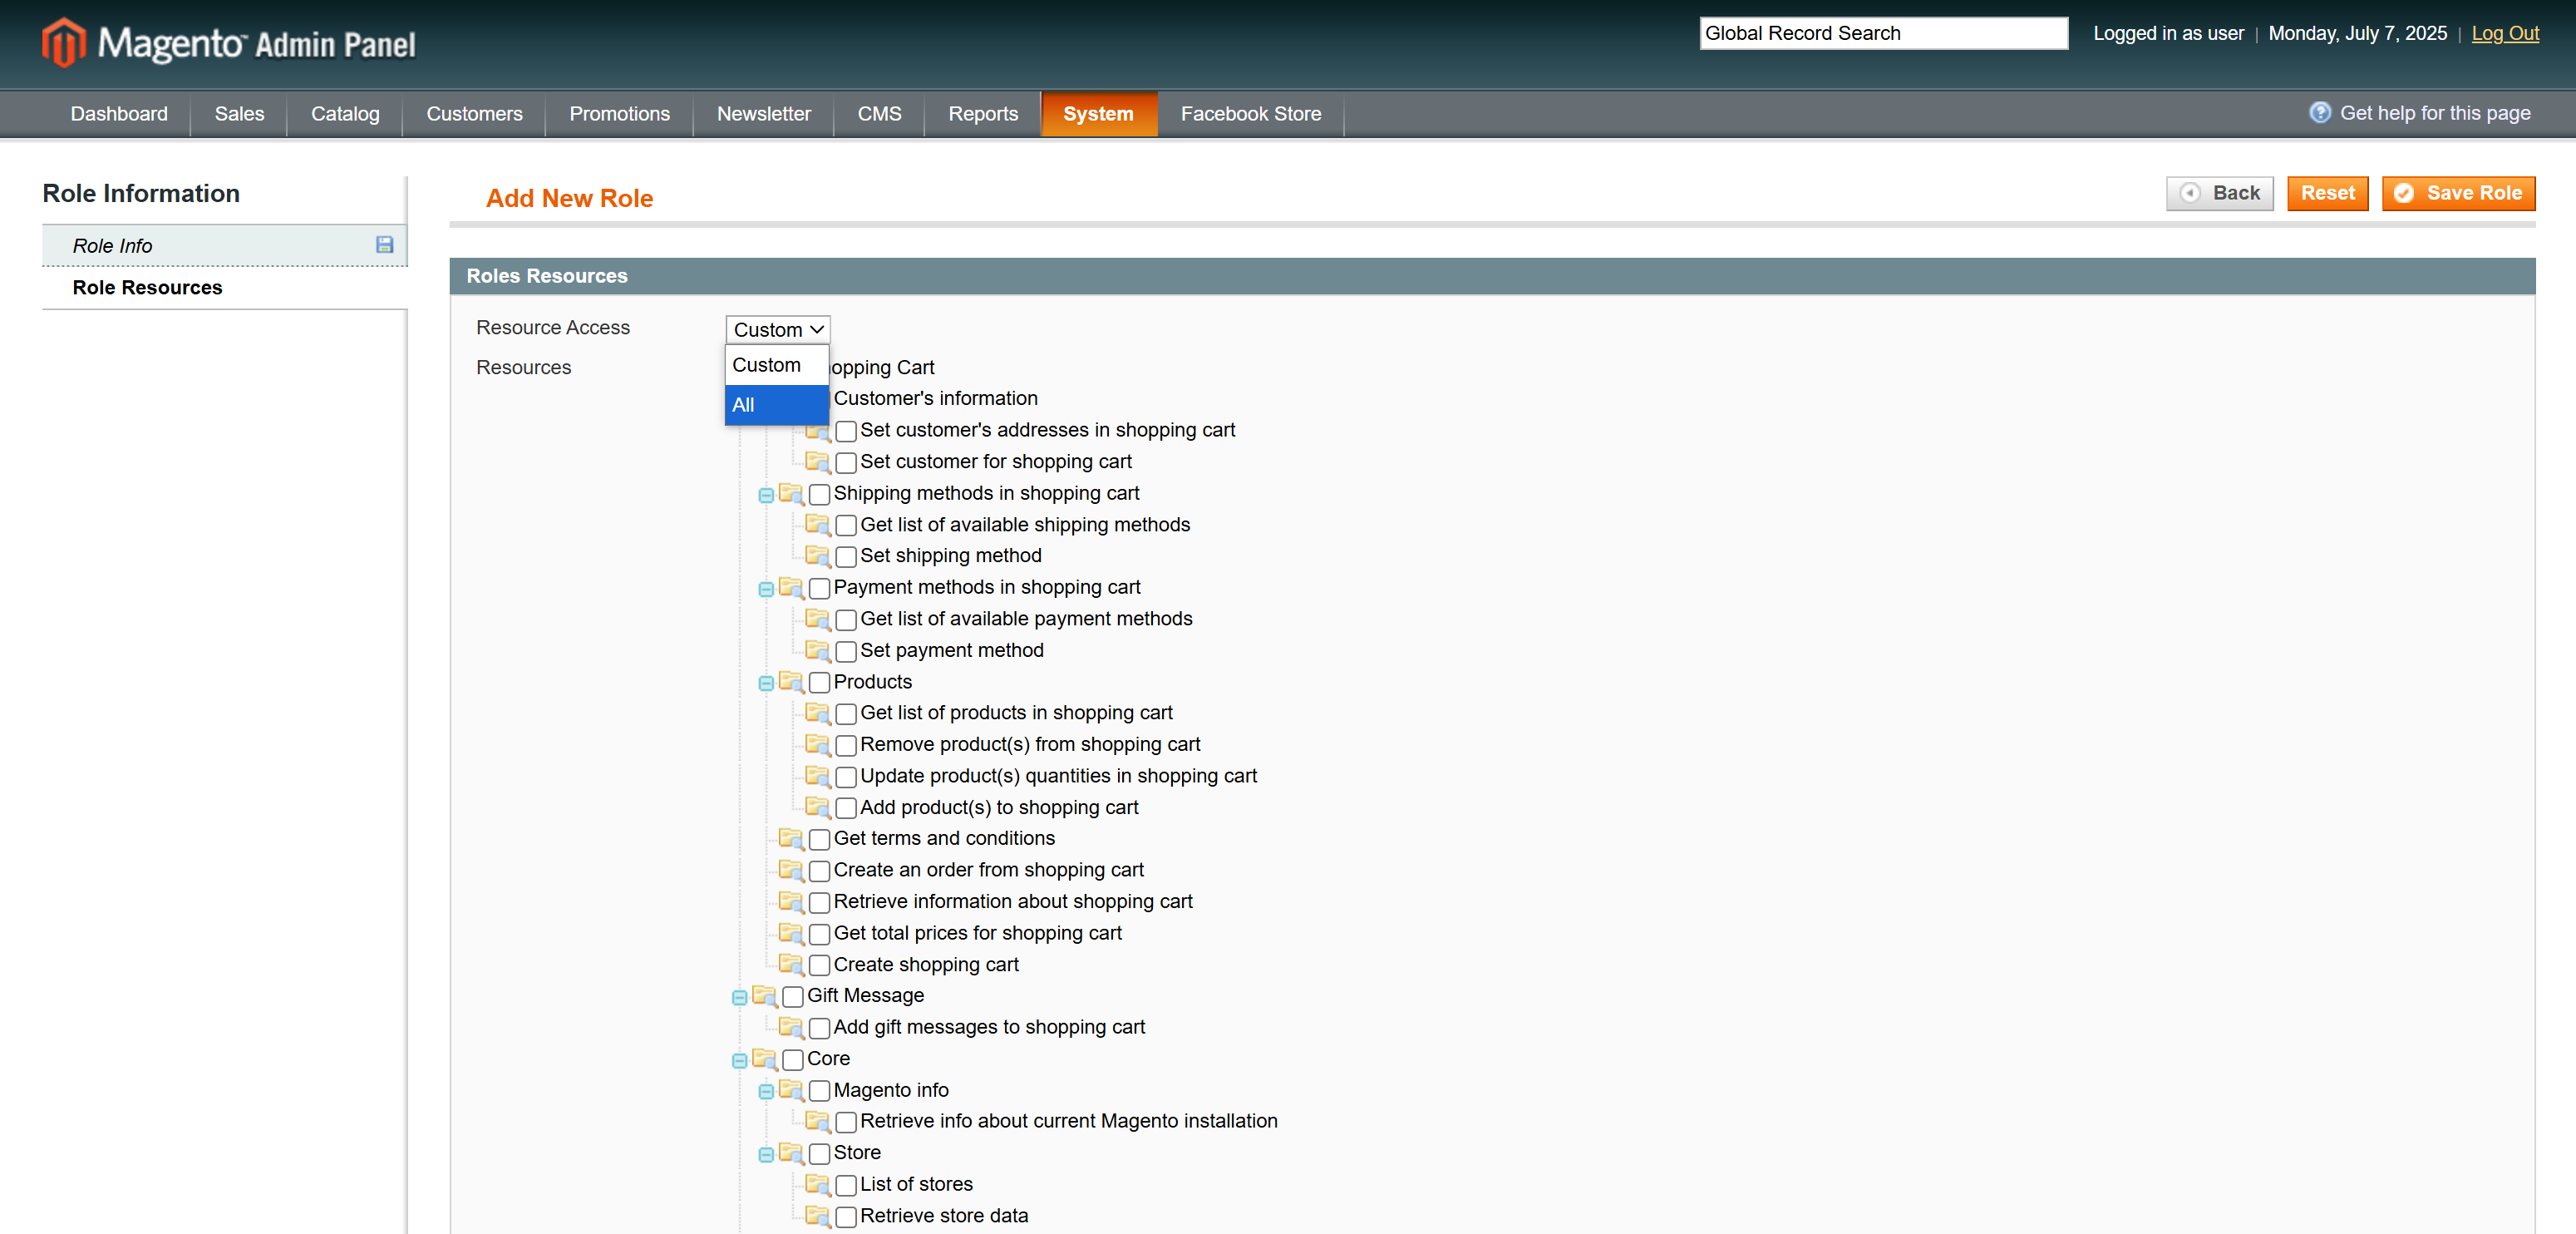Focus the Global Record Search field
2576x1234 pixels.
(1883, 33)
